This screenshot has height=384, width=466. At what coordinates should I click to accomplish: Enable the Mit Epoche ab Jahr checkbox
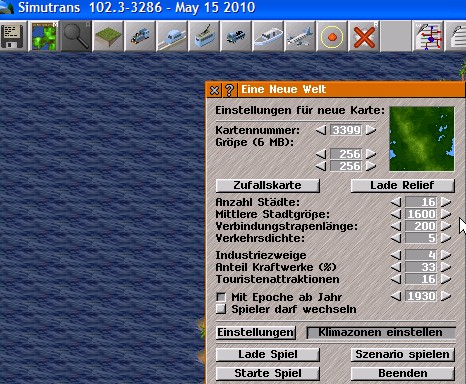pyautogui.click(x=221, y=297)
